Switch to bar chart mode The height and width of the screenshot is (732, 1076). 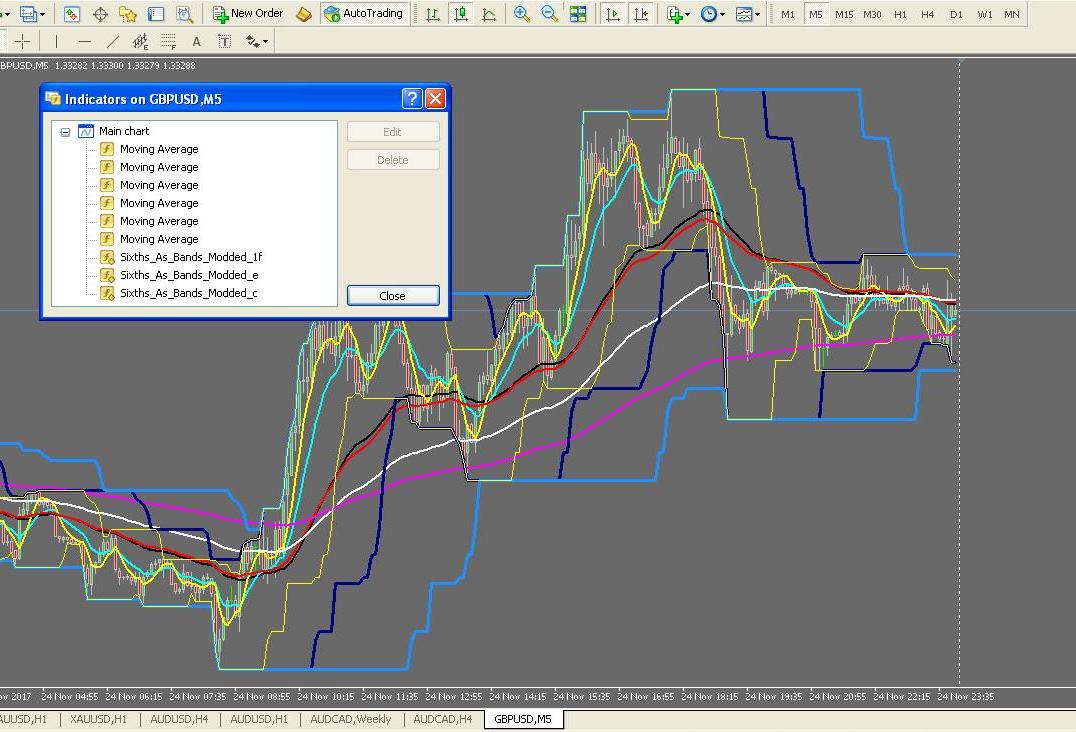coord(432,14)
